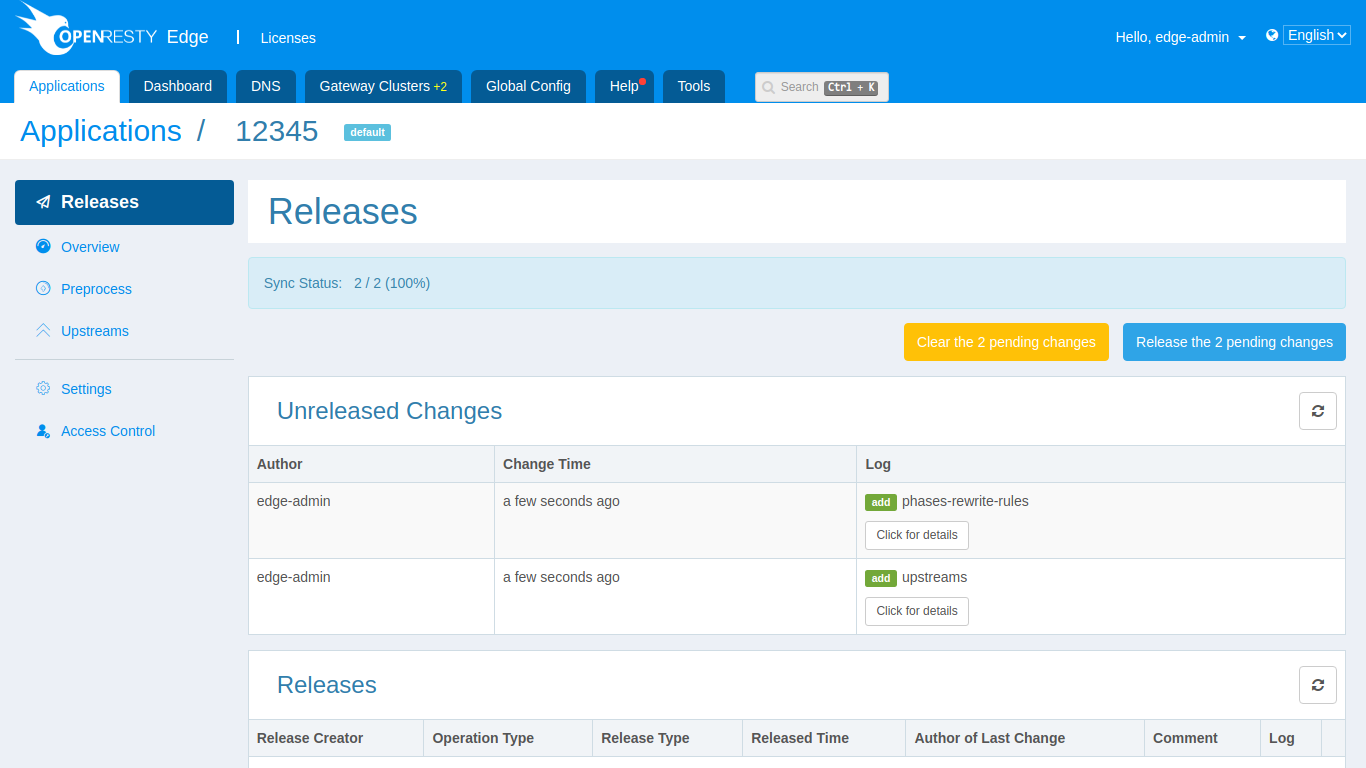
Task: Release the 2 pending changes
Action: tap(1234, 342)
